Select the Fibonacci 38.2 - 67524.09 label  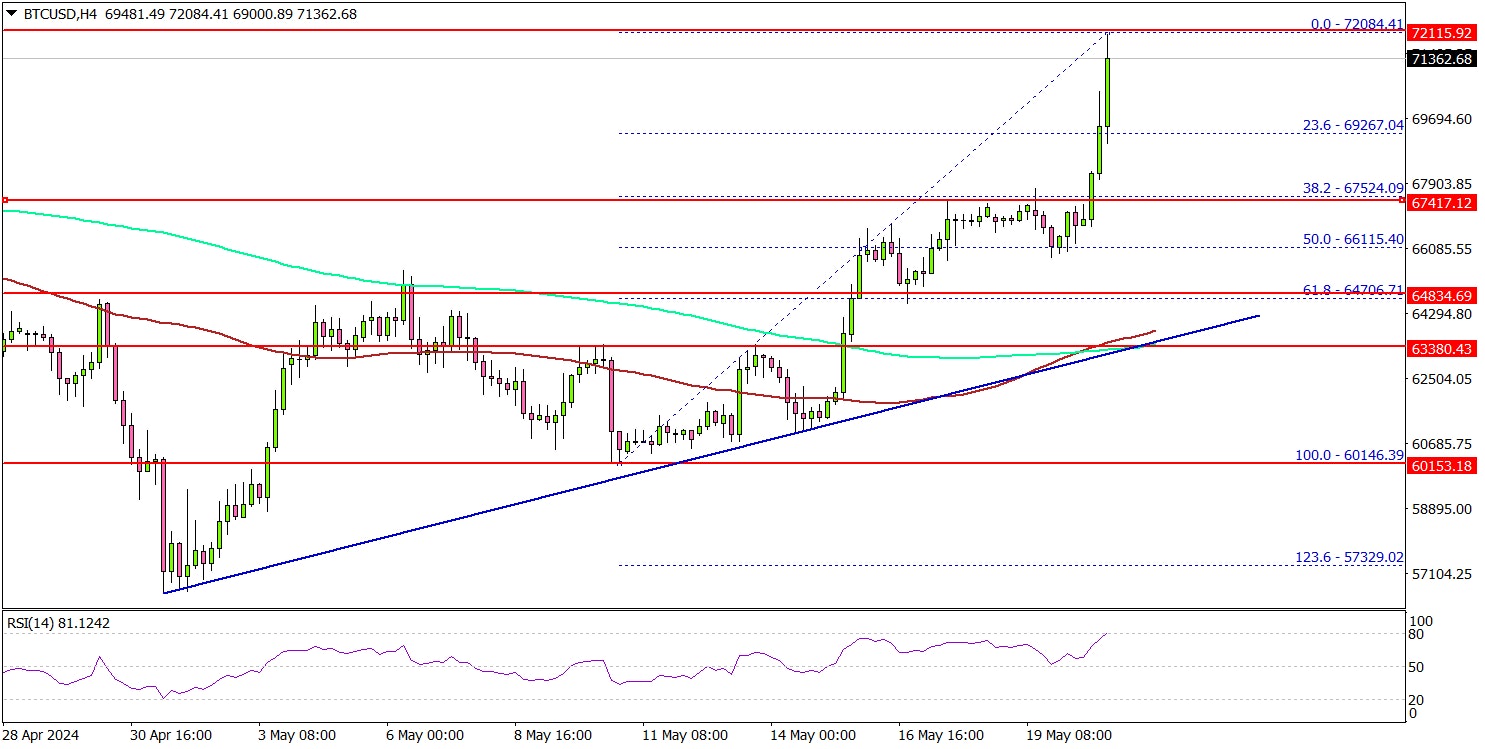click(1352, 187)
